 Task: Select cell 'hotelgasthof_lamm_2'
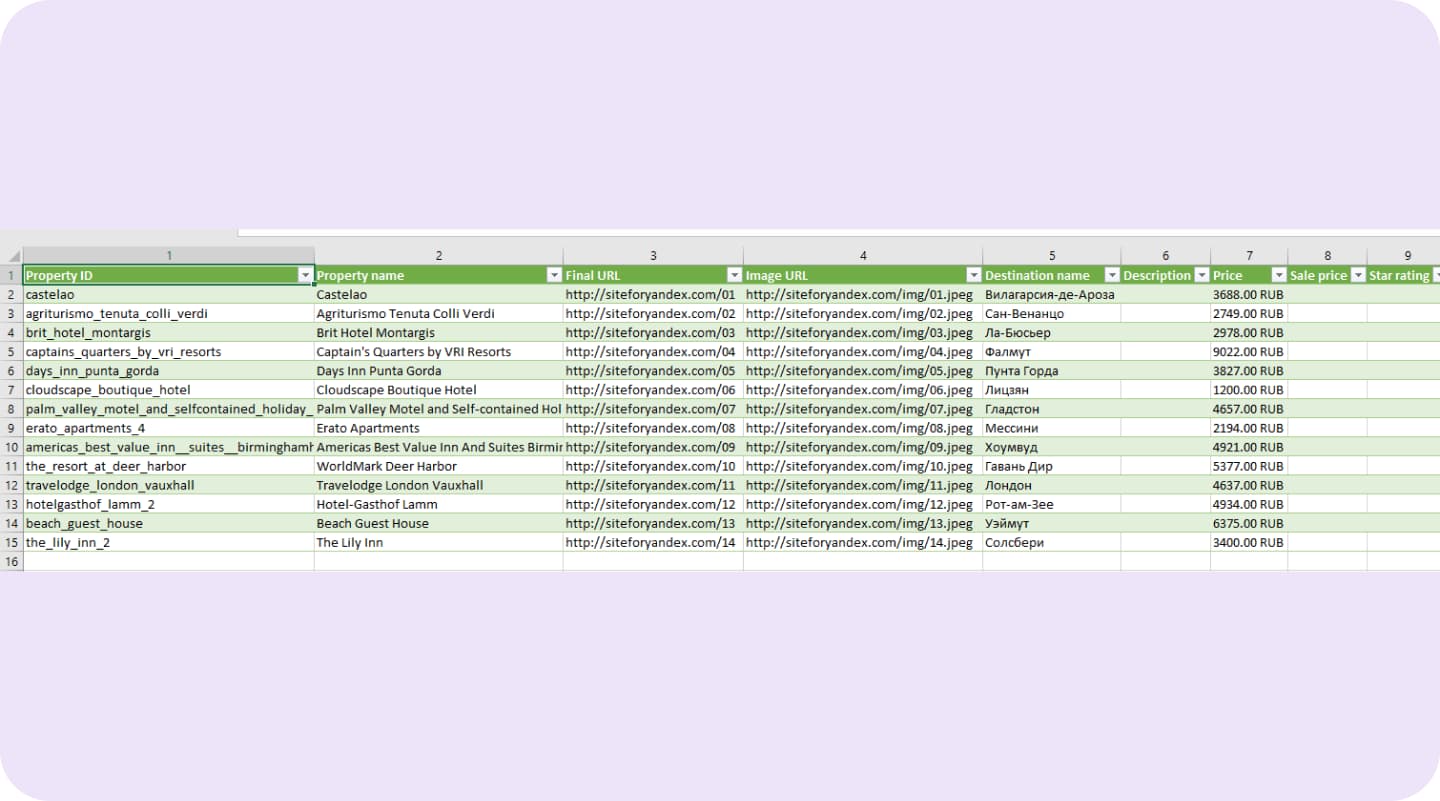point(168,504)
